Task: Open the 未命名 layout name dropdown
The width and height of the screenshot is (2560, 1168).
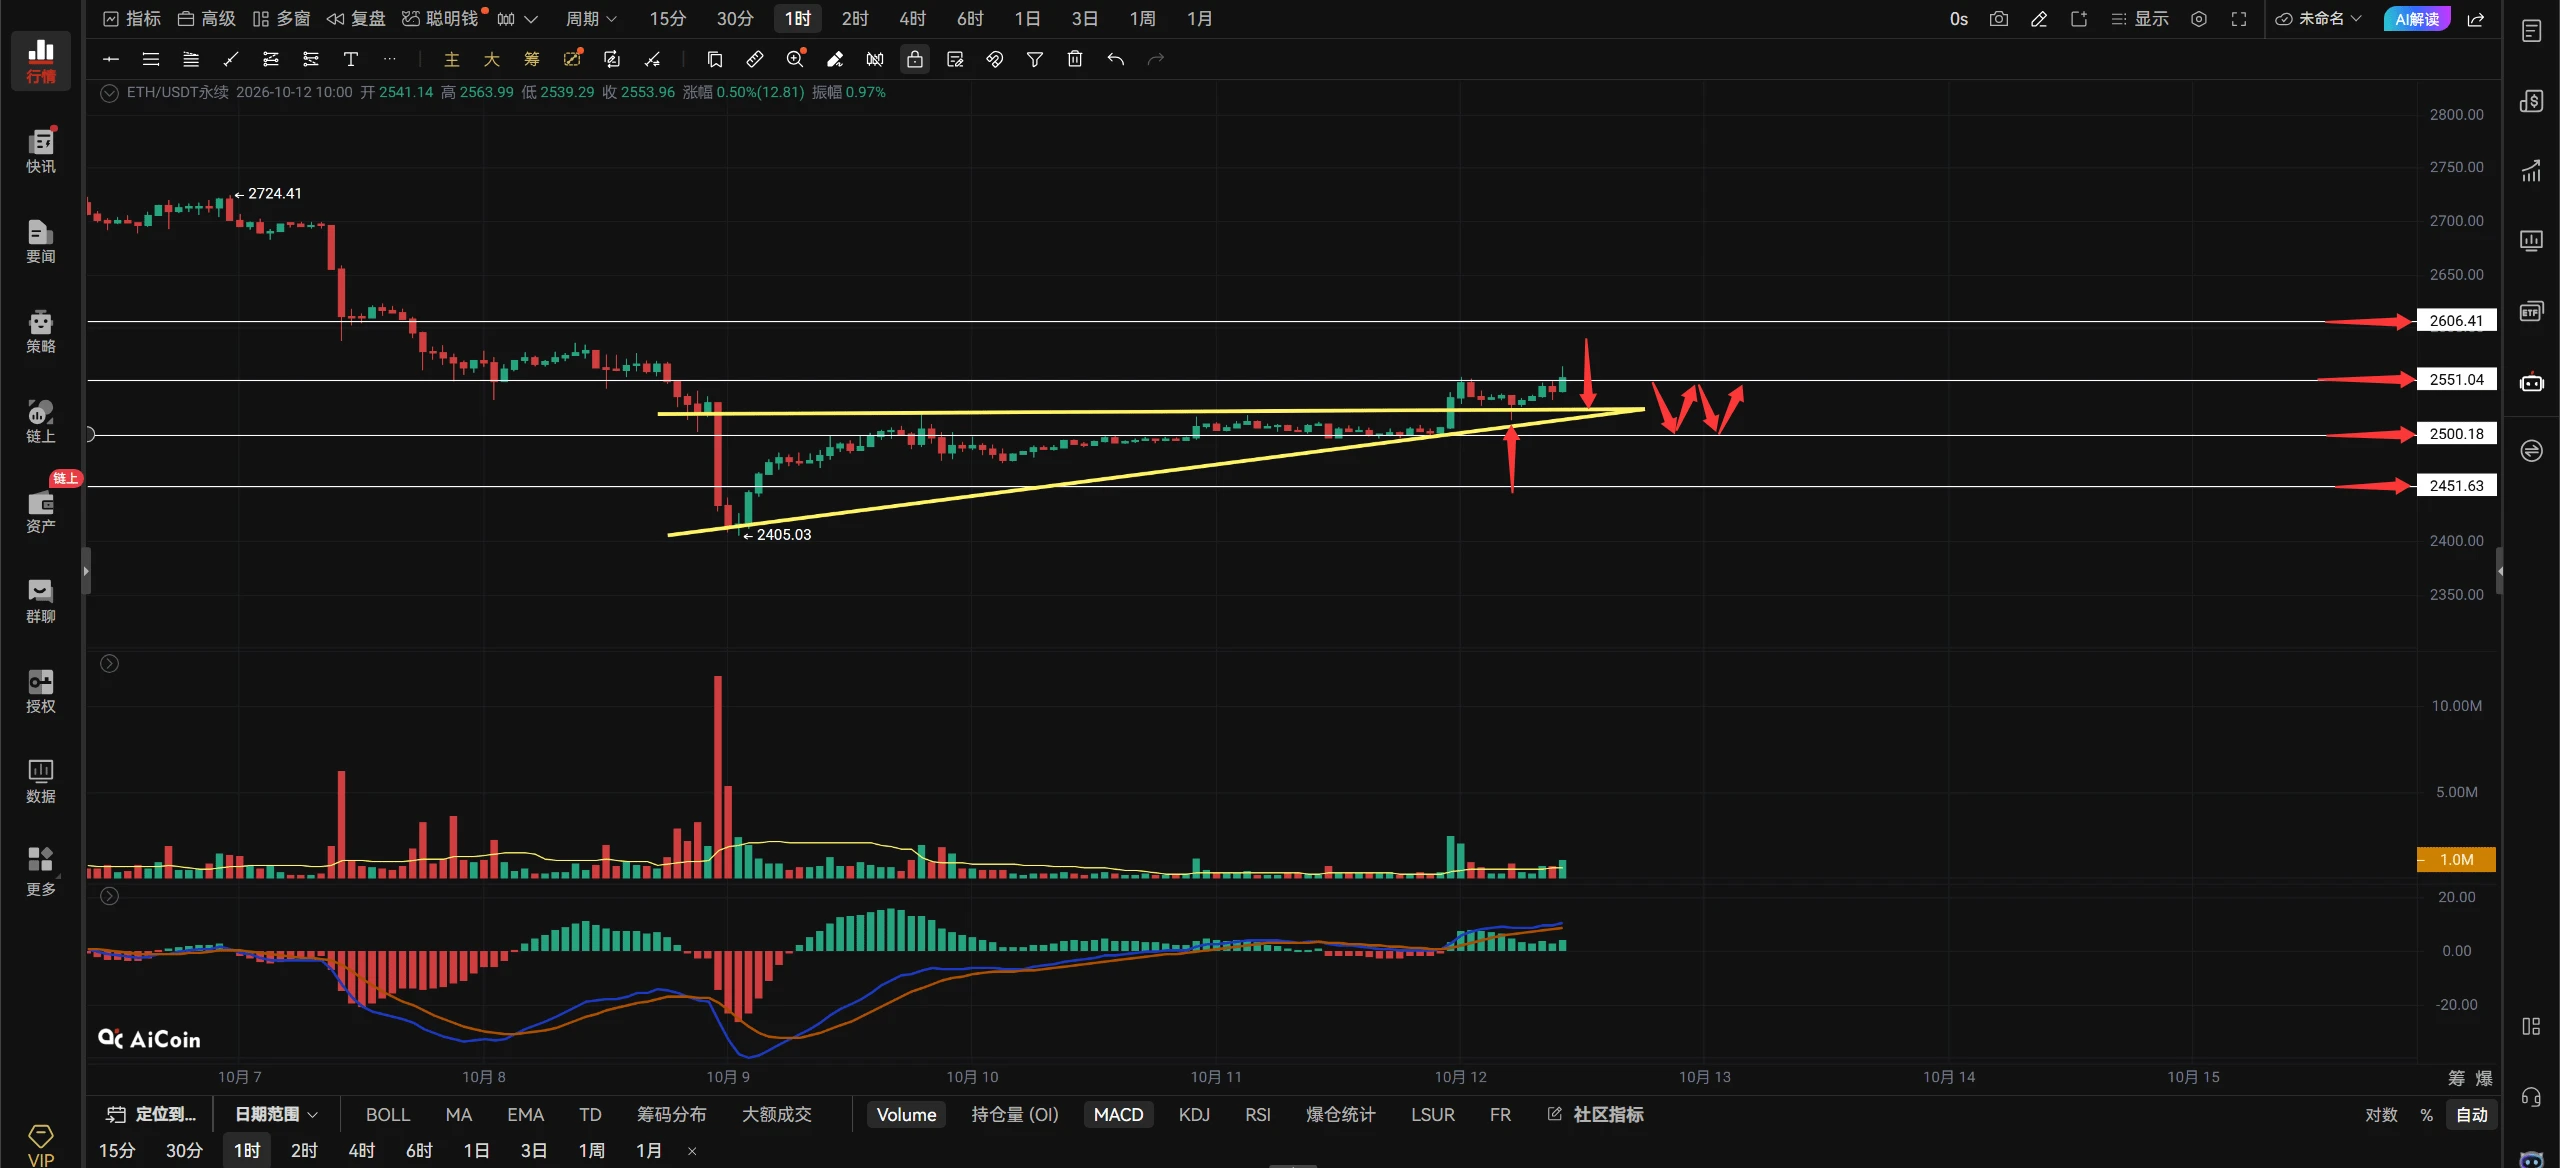Action: coord(2318,19)
